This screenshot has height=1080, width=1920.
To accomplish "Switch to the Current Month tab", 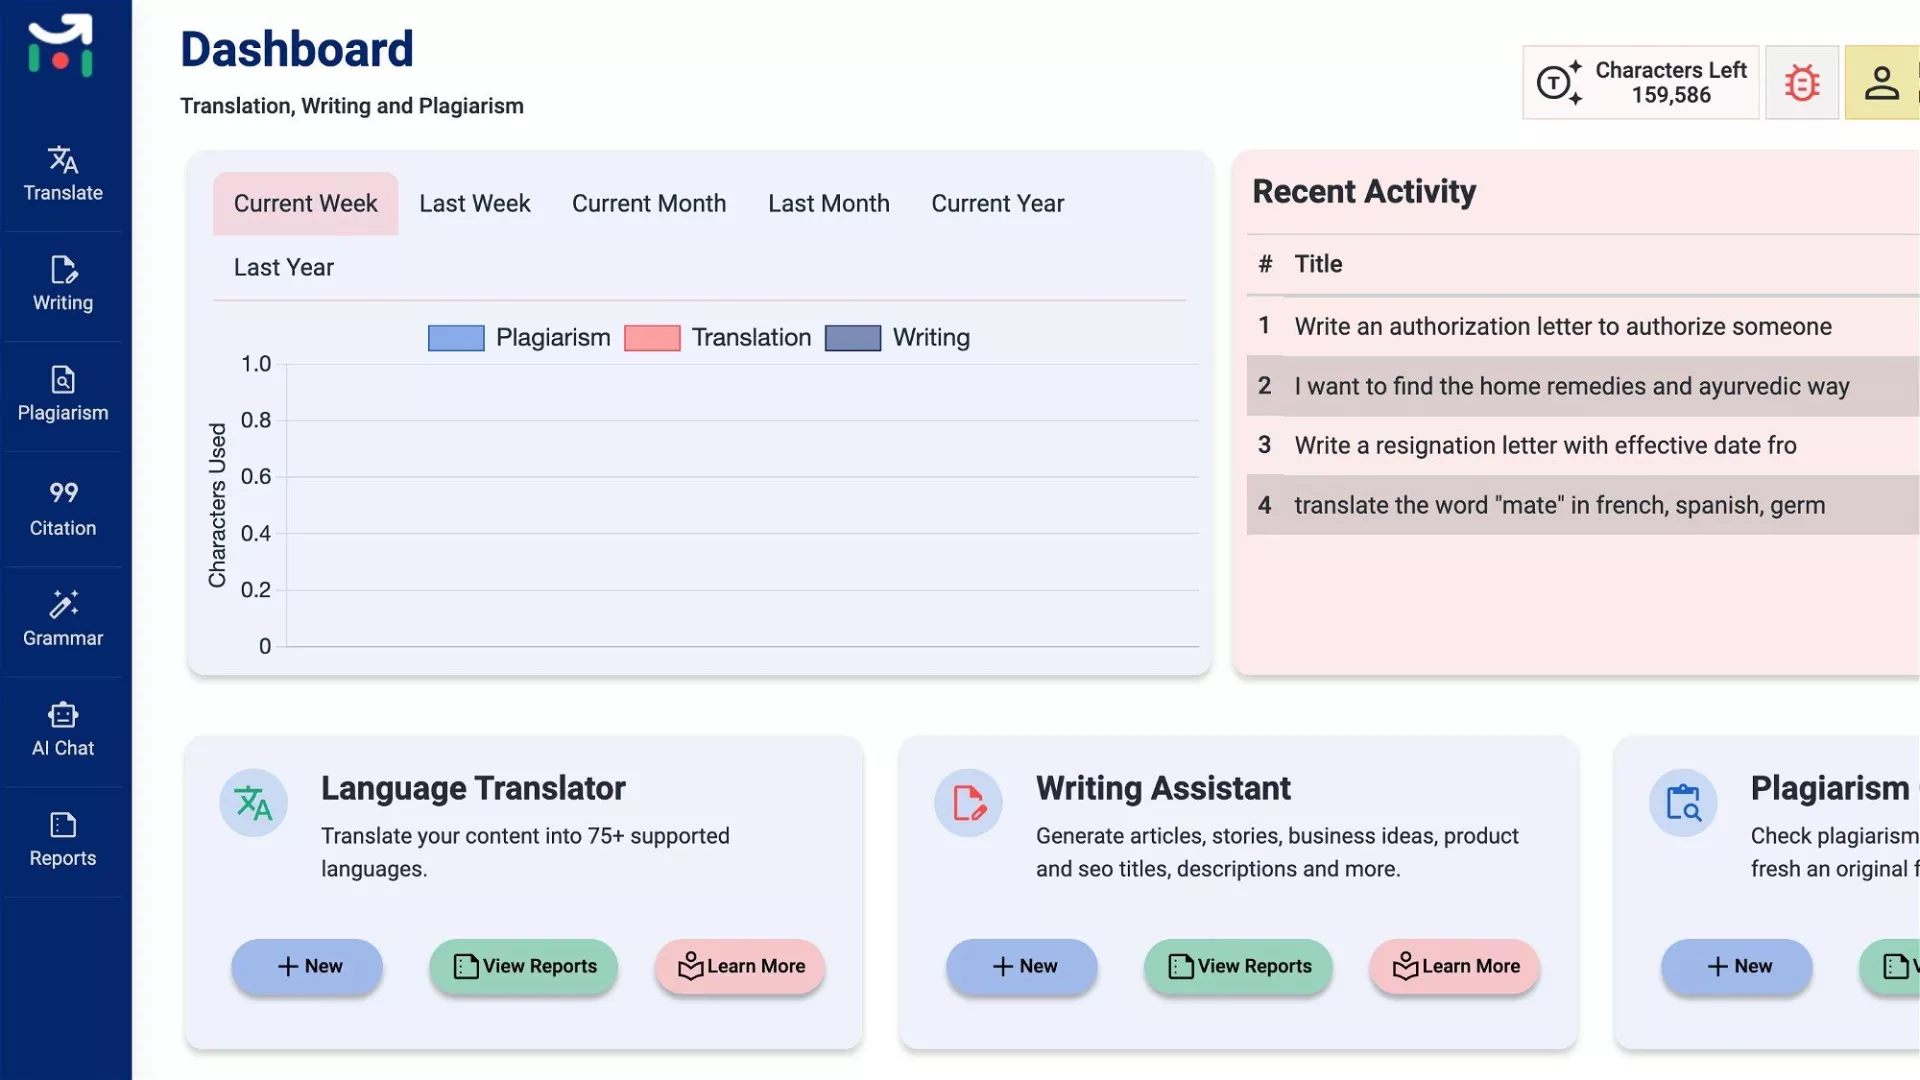I will click(648, 204).
